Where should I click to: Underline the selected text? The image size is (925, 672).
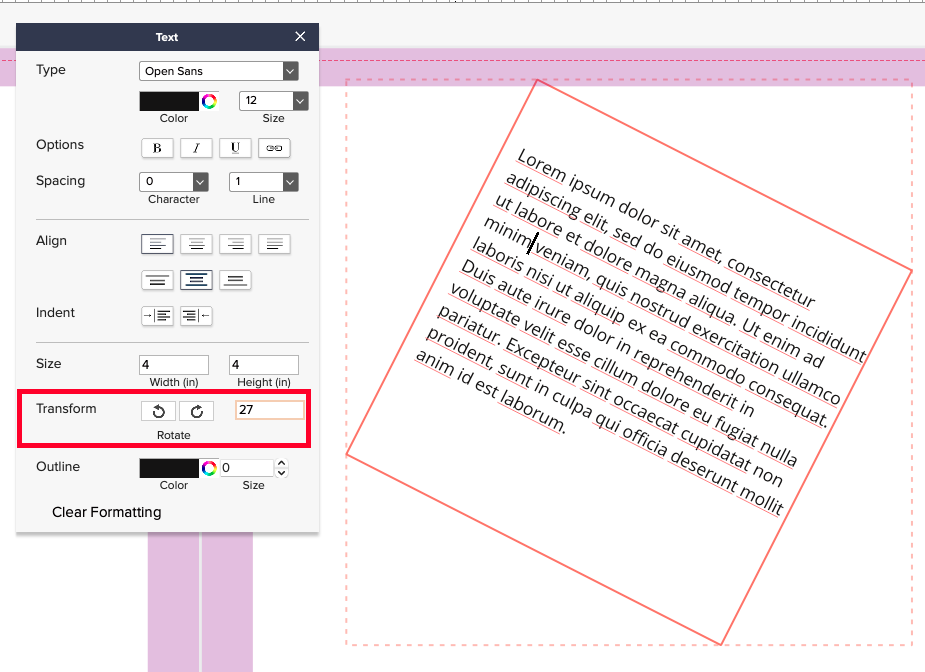click(x=235, y=148)
